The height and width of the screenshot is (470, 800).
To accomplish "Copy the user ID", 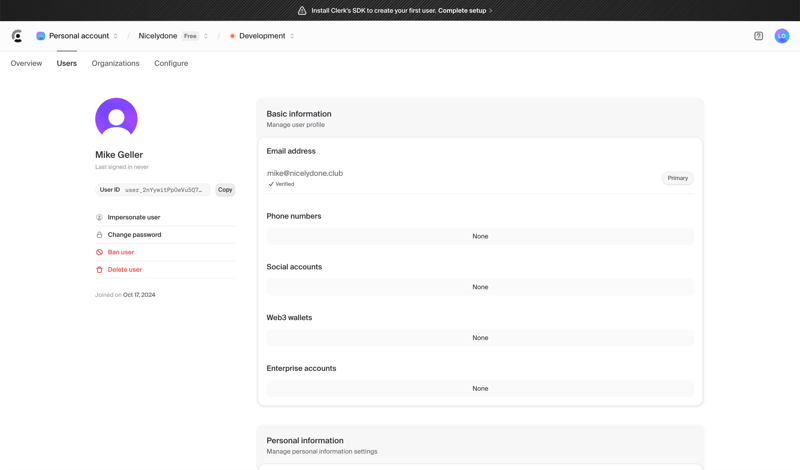I will 225,190.
